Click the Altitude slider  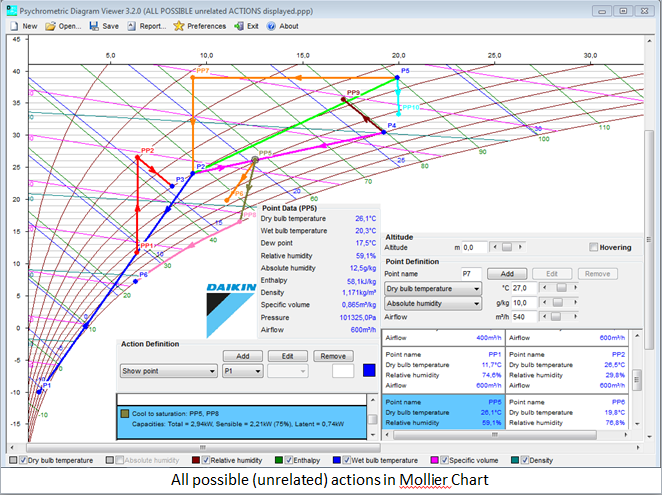[x=508, y=247]
